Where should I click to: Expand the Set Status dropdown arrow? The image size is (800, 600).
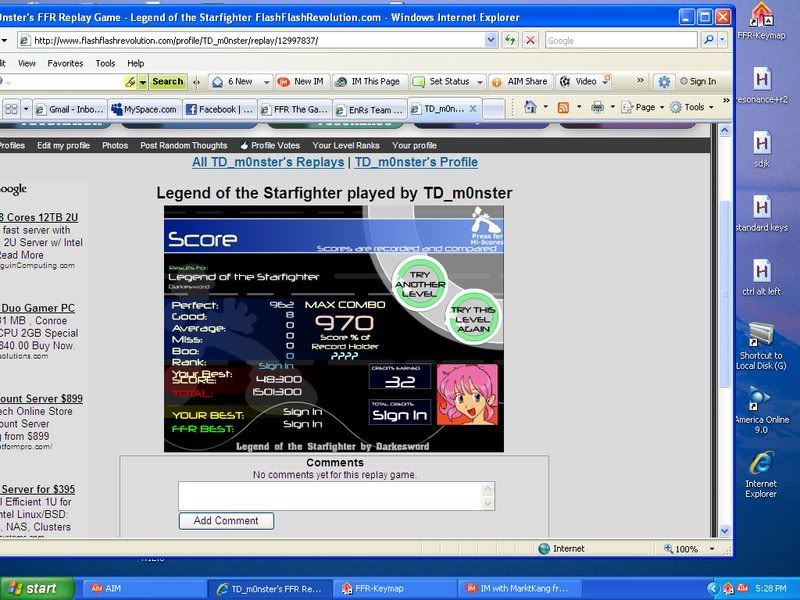click(480, 82)
